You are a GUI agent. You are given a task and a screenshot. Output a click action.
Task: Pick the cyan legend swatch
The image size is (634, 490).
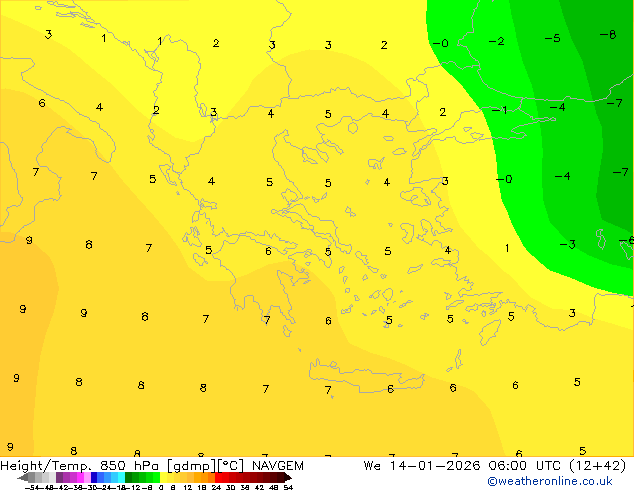click(121, 477)
